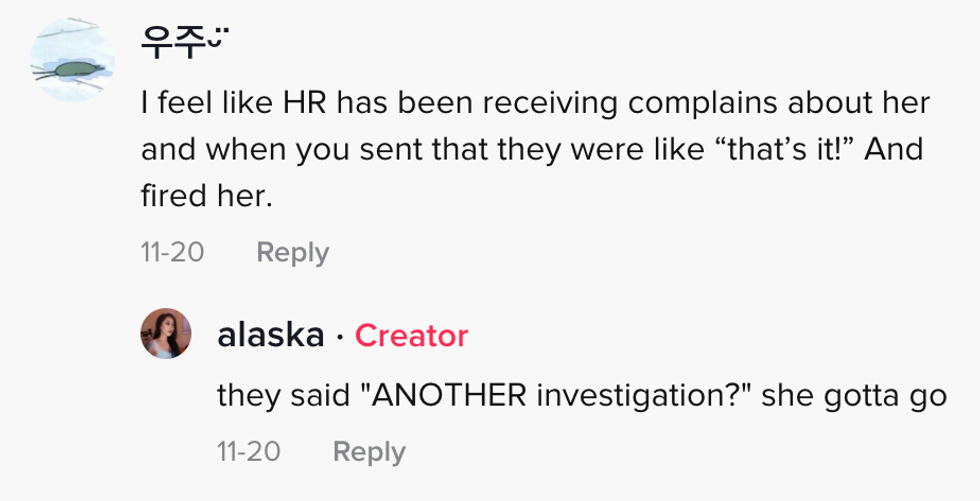This screenshot has width=980, height=501.
Task: Click the pink Creator badge
Action: pos(411,336)
